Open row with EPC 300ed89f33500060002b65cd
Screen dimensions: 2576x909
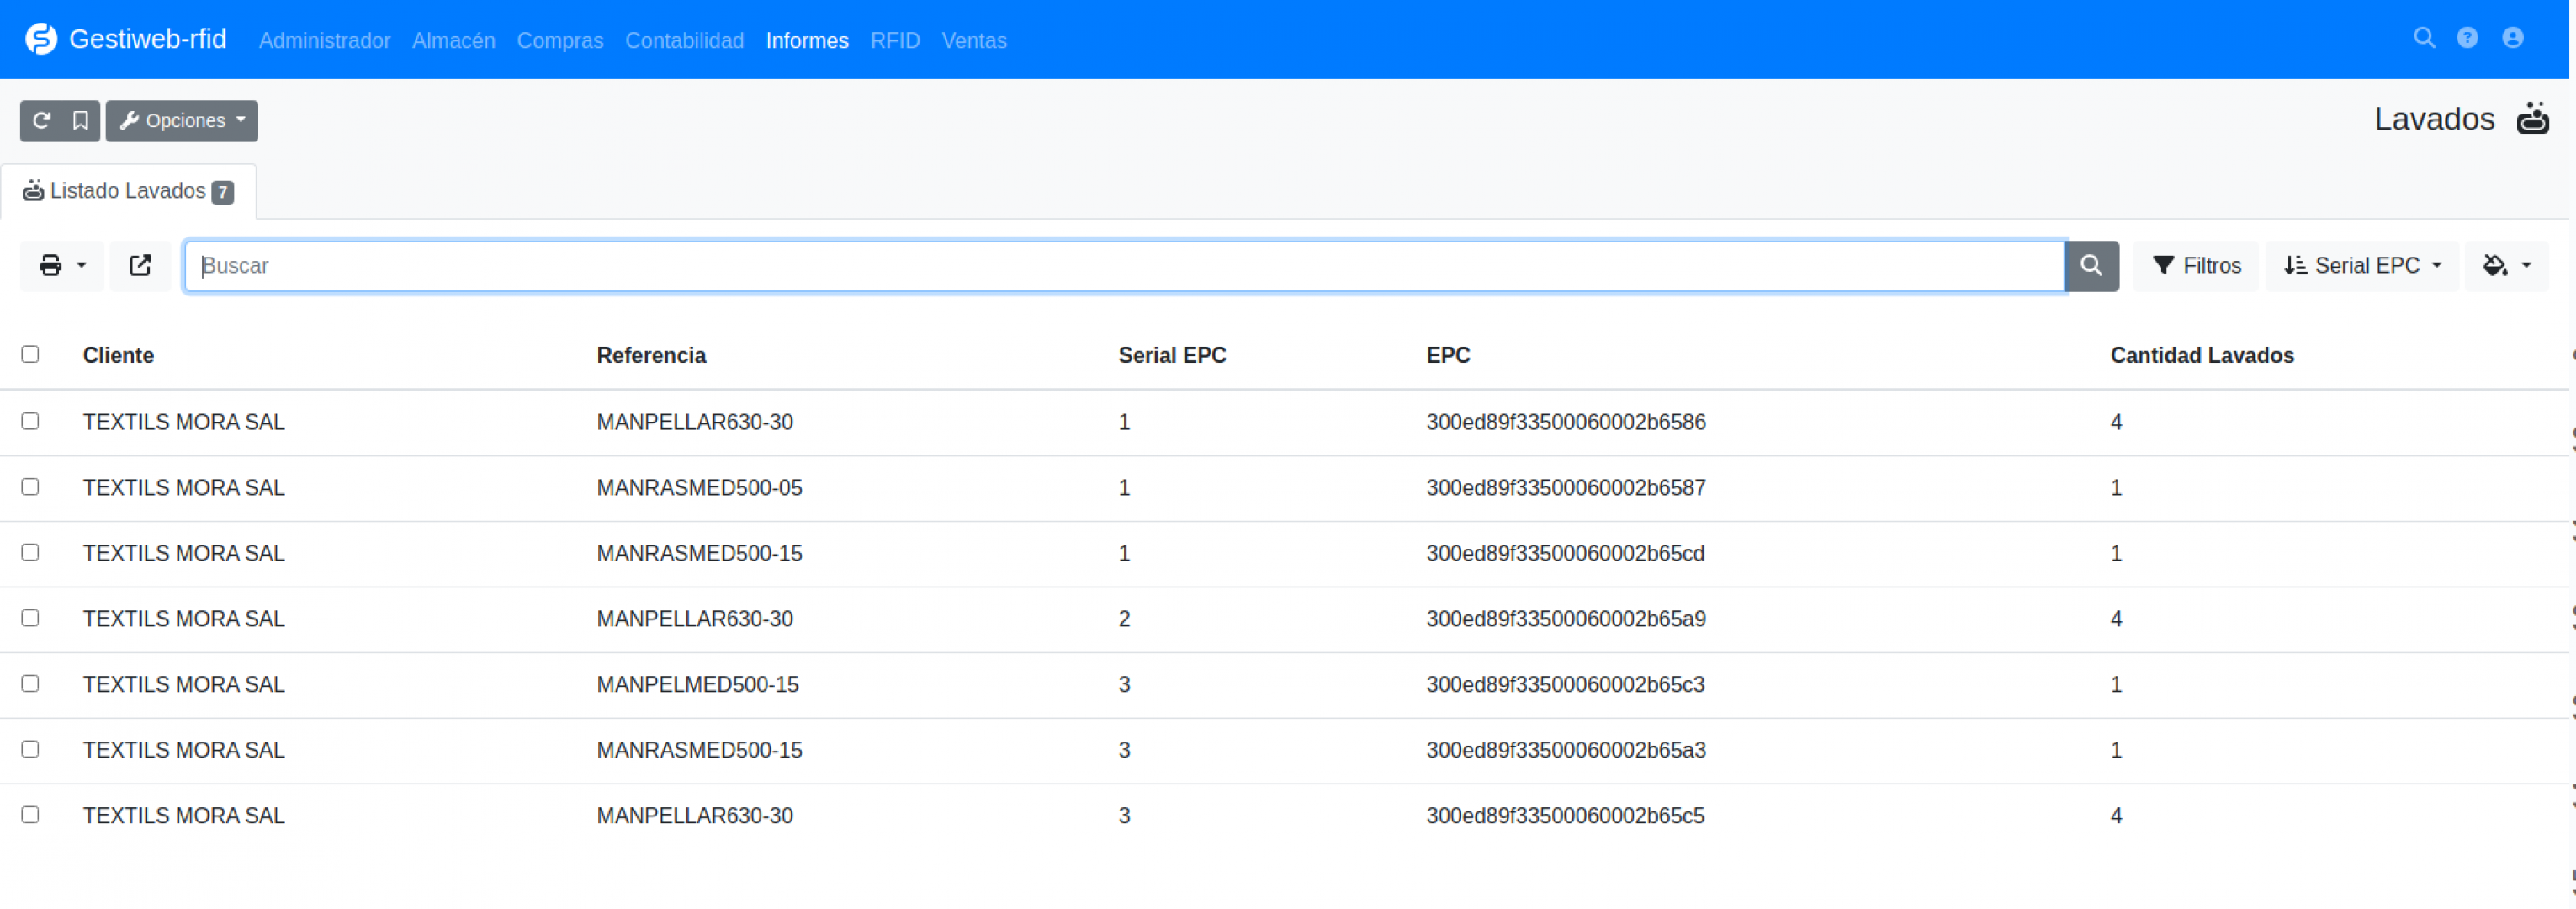(x=1284, y=553)
